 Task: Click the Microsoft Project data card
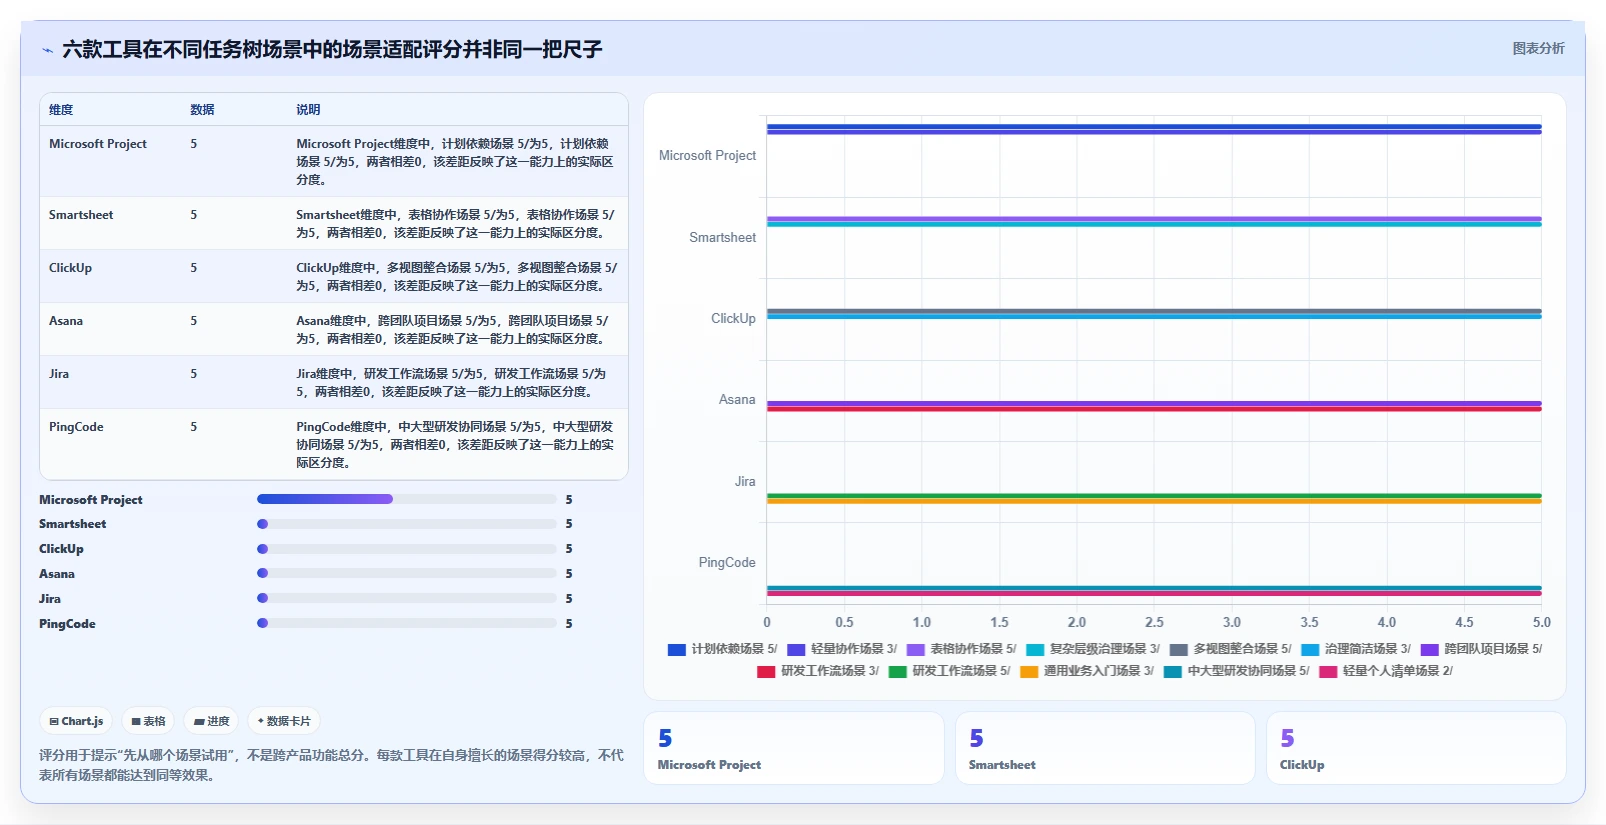pos(794,748)
